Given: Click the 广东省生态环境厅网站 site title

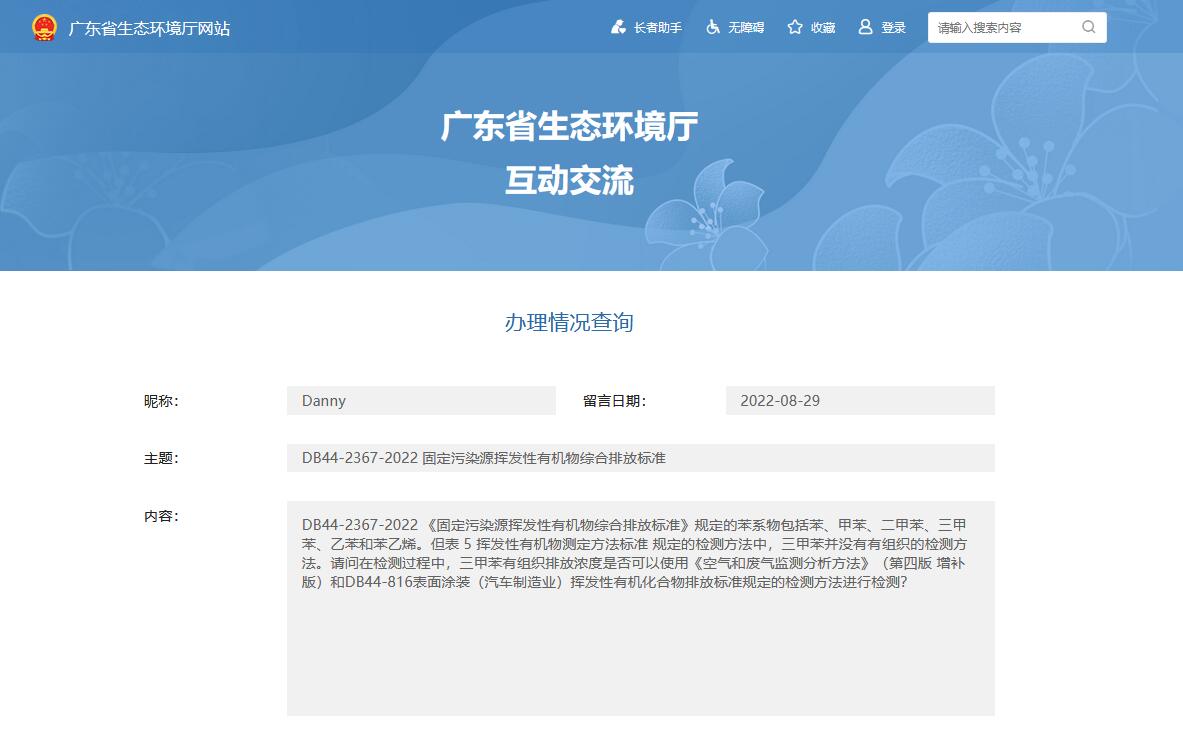Looking at the screenshot, I should click(150, 29).
